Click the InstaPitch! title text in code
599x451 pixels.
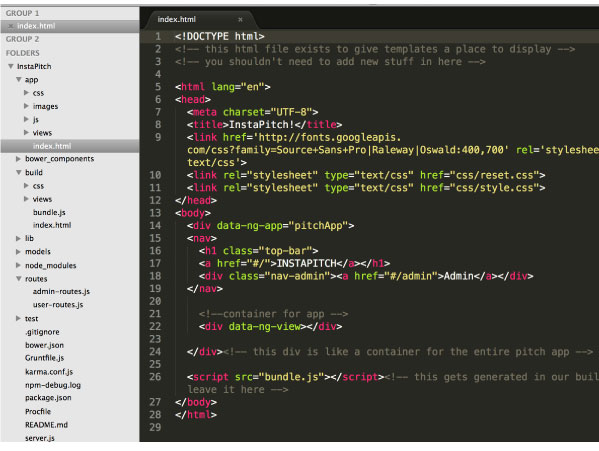[261, 125]
